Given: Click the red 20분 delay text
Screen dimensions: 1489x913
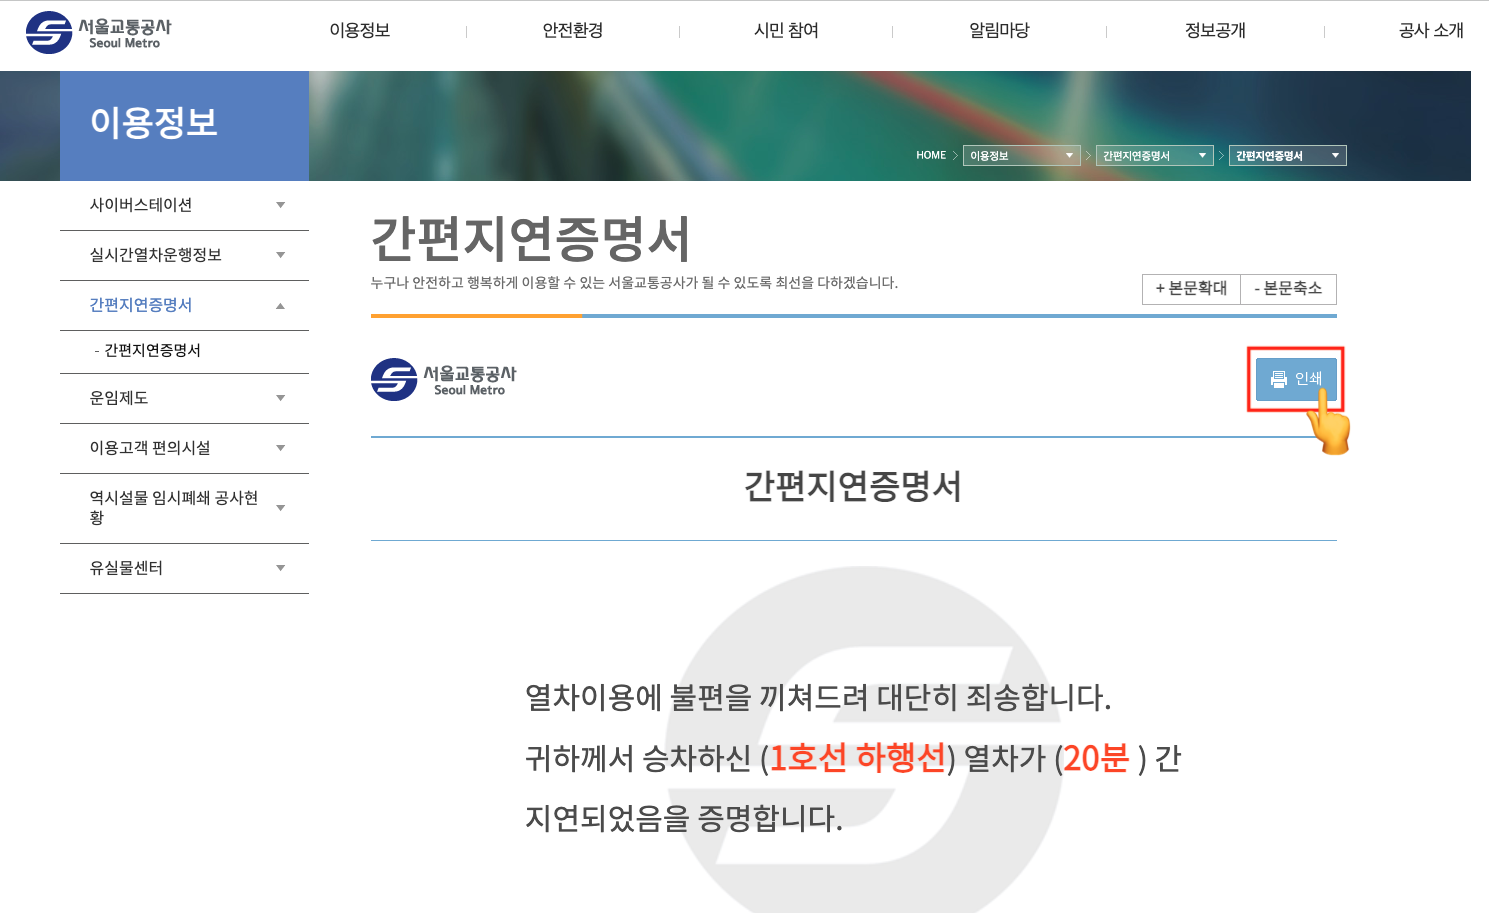Looking at the screenshot, I should pyautogui.click(x=1096, y=758).
